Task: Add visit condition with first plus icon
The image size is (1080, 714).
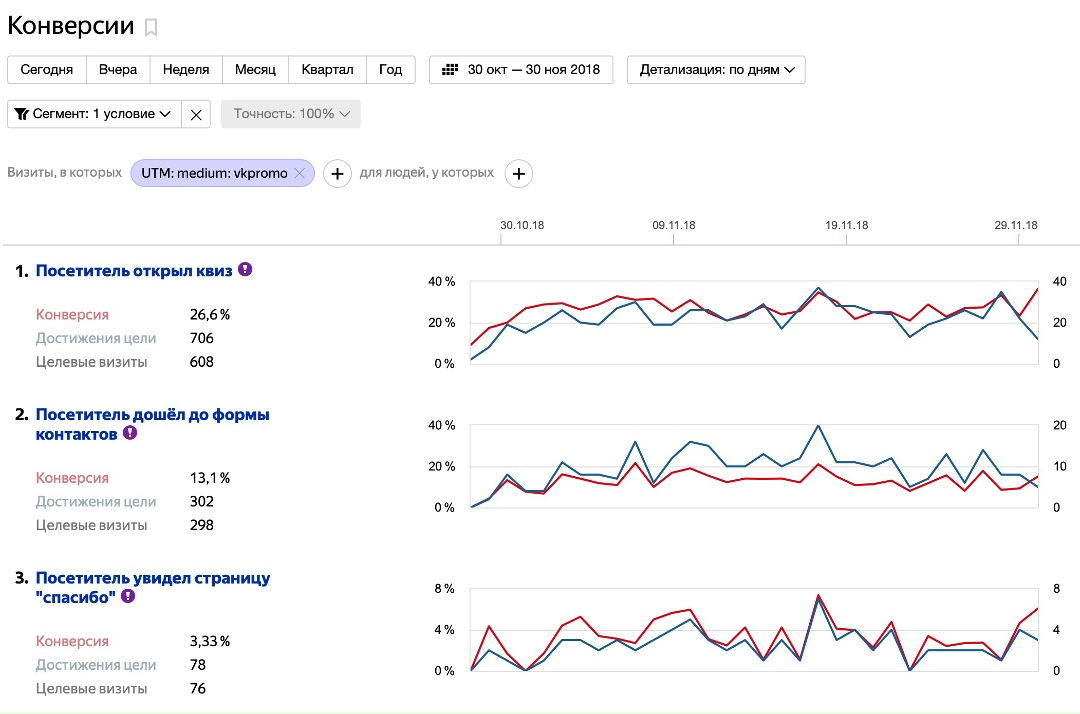Action: point(337,174)
